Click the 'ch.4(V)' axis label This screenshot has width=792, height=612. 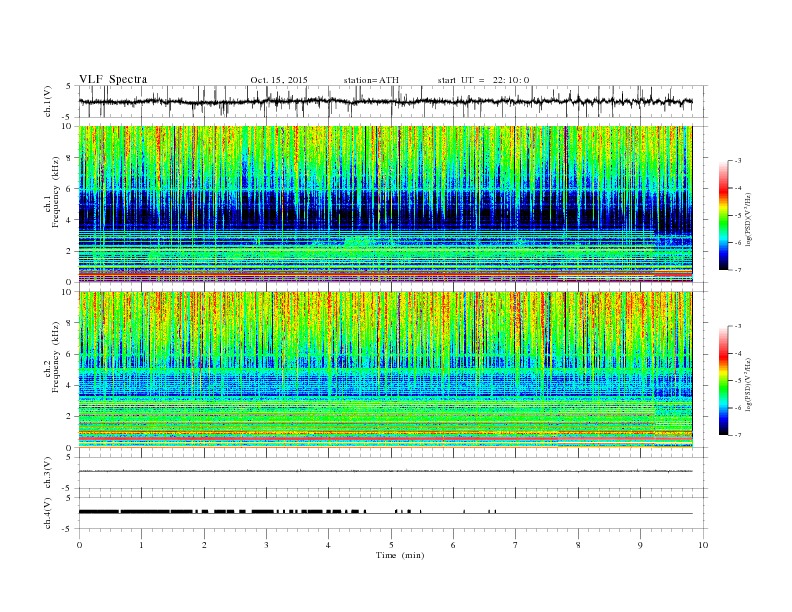coord(48,514)
